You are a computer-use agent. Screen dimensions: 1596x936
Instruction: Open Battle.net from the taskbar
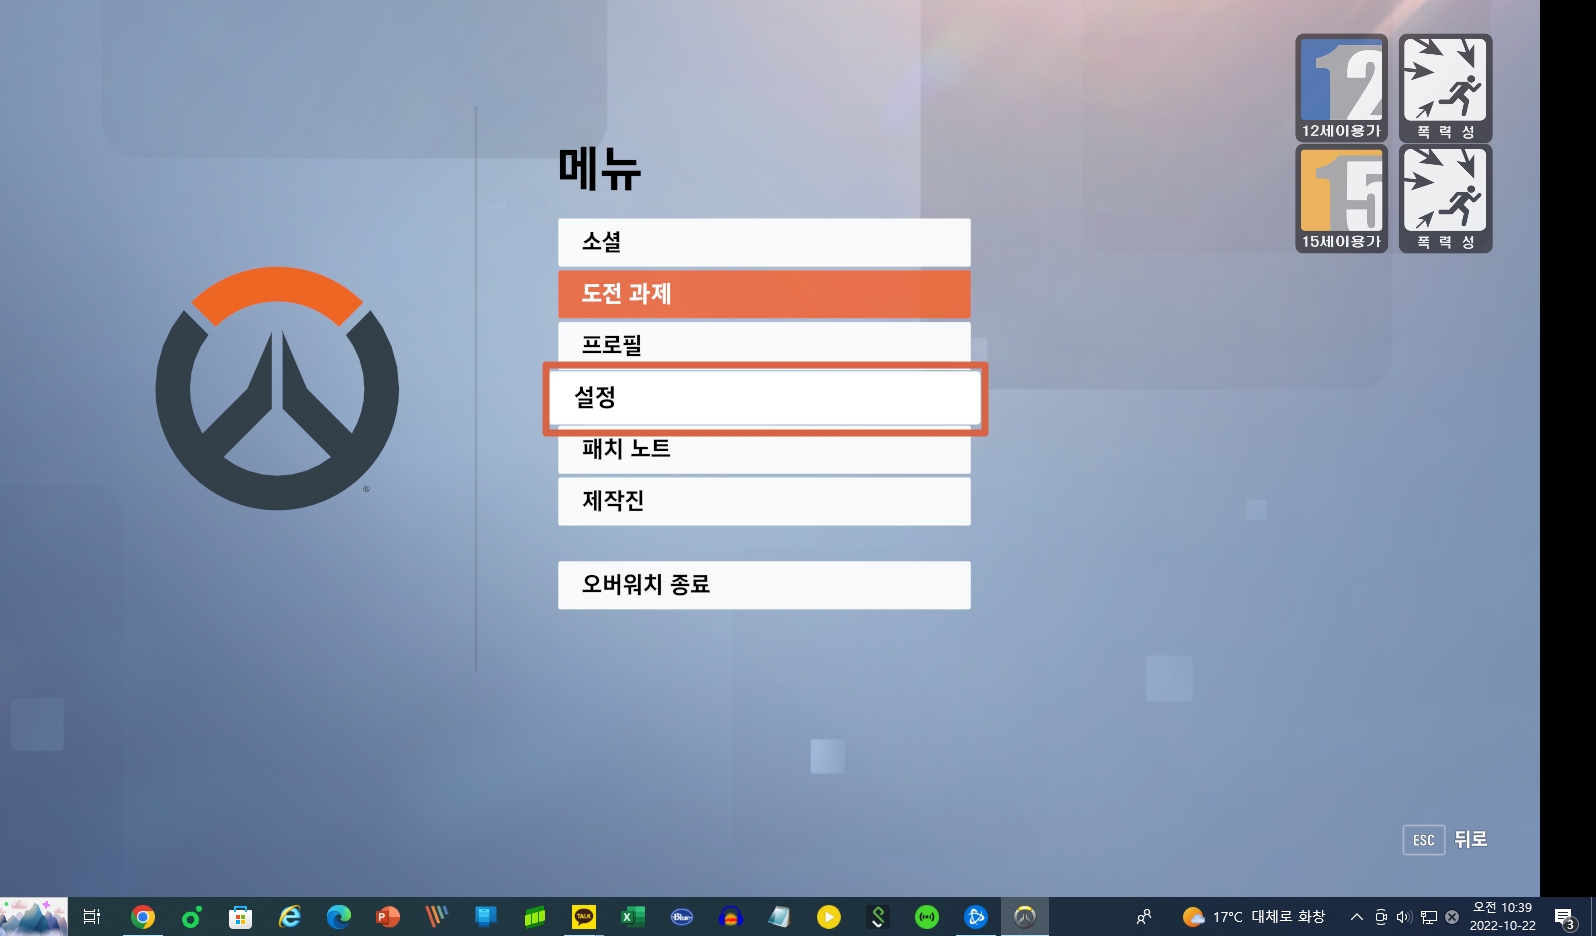tap(976, 917)
